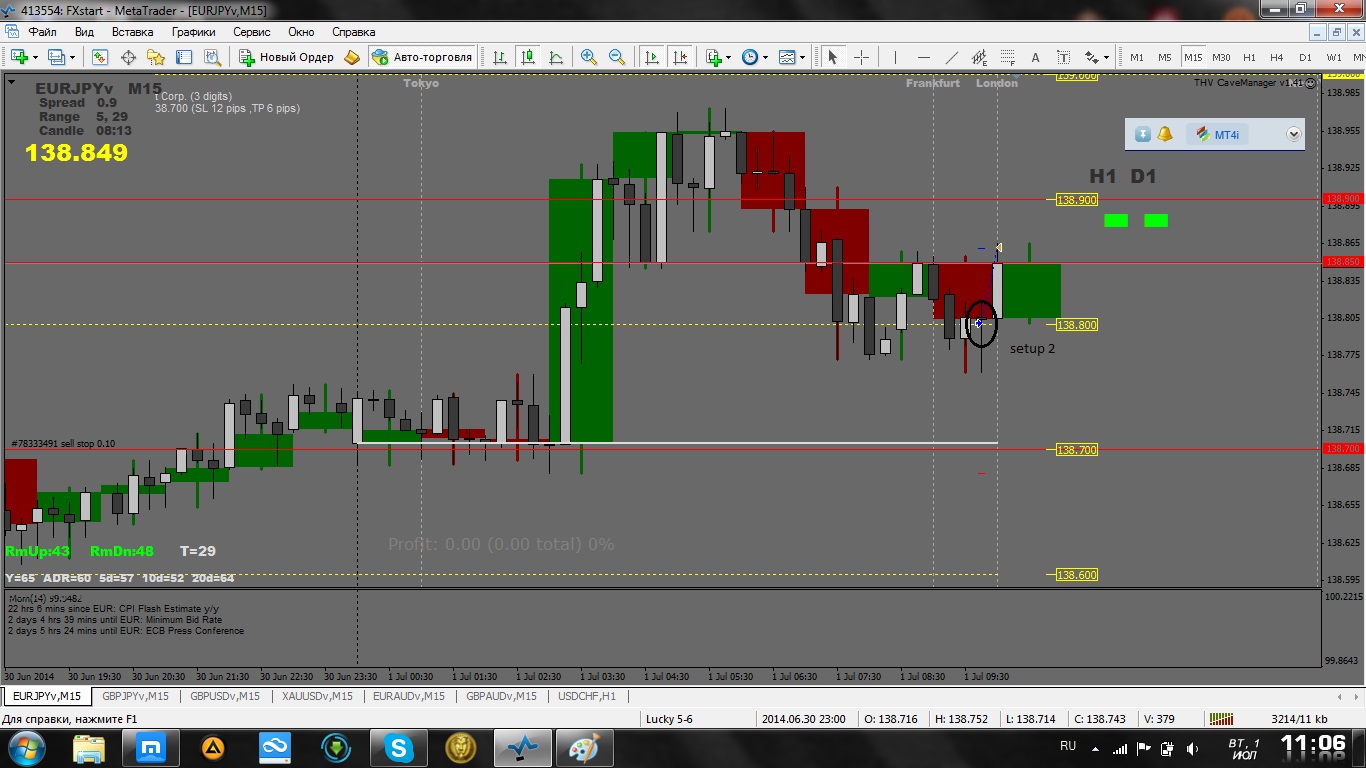Open the chart templates dropdown

[x=803, y=58]
